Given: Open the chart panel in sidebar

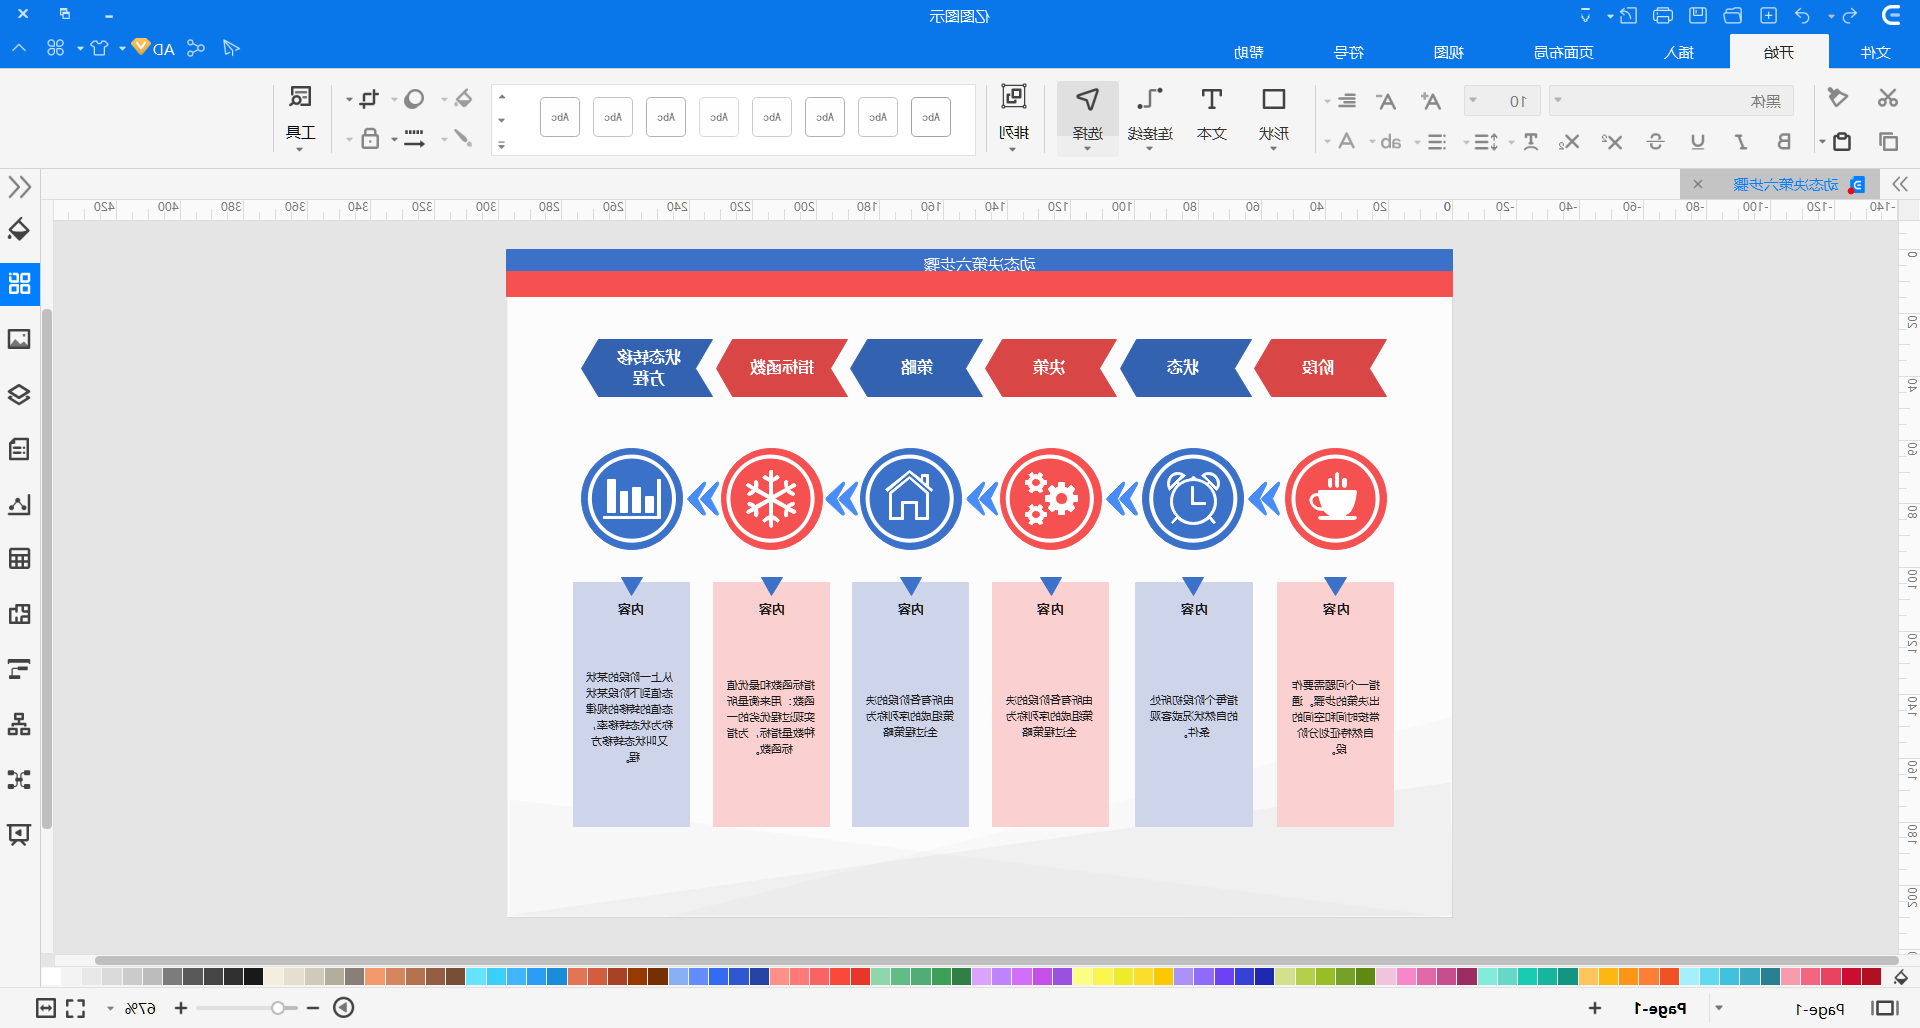Looking at the screenshot, I should tap(19, 504).
